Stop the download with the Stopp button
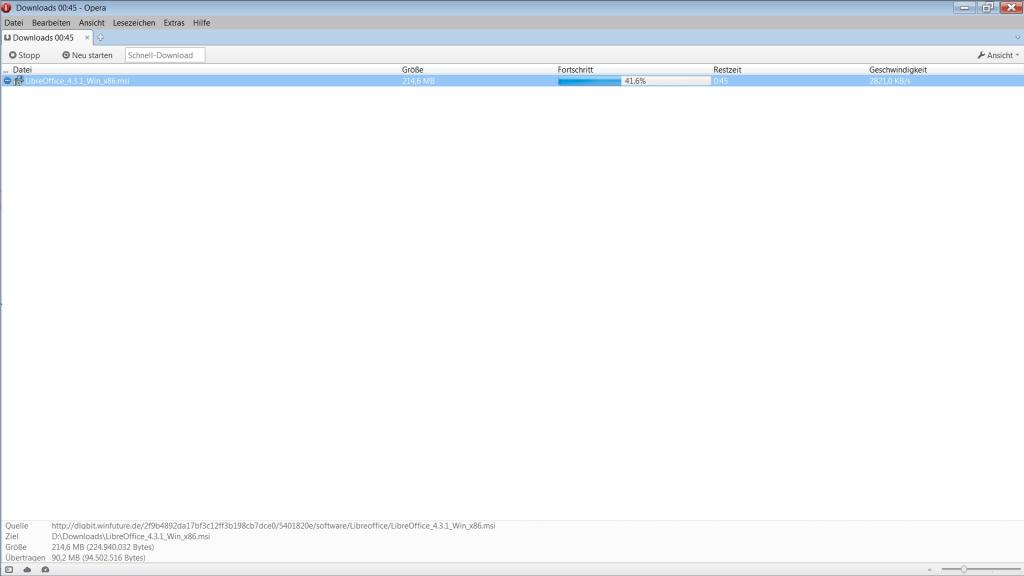 25,56
